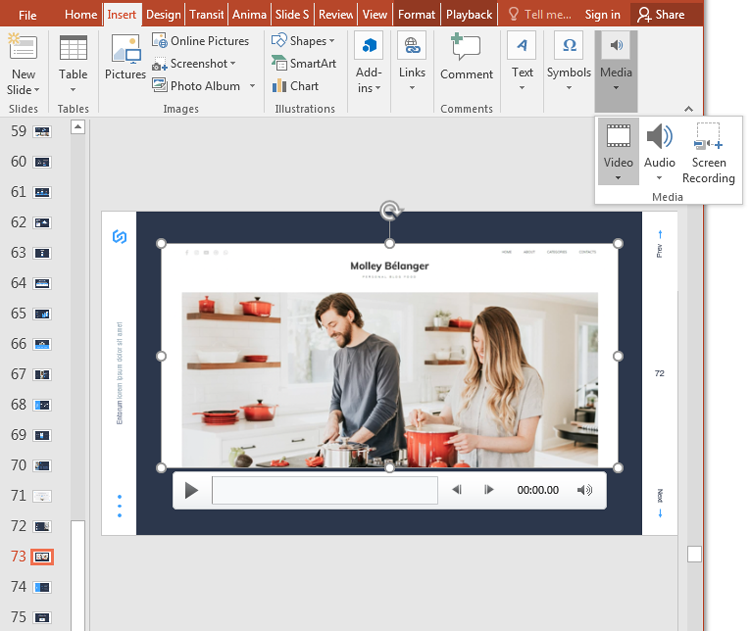
Task: Start a Screen Recording
Action: pyautogui.click(x=708, y=152)
